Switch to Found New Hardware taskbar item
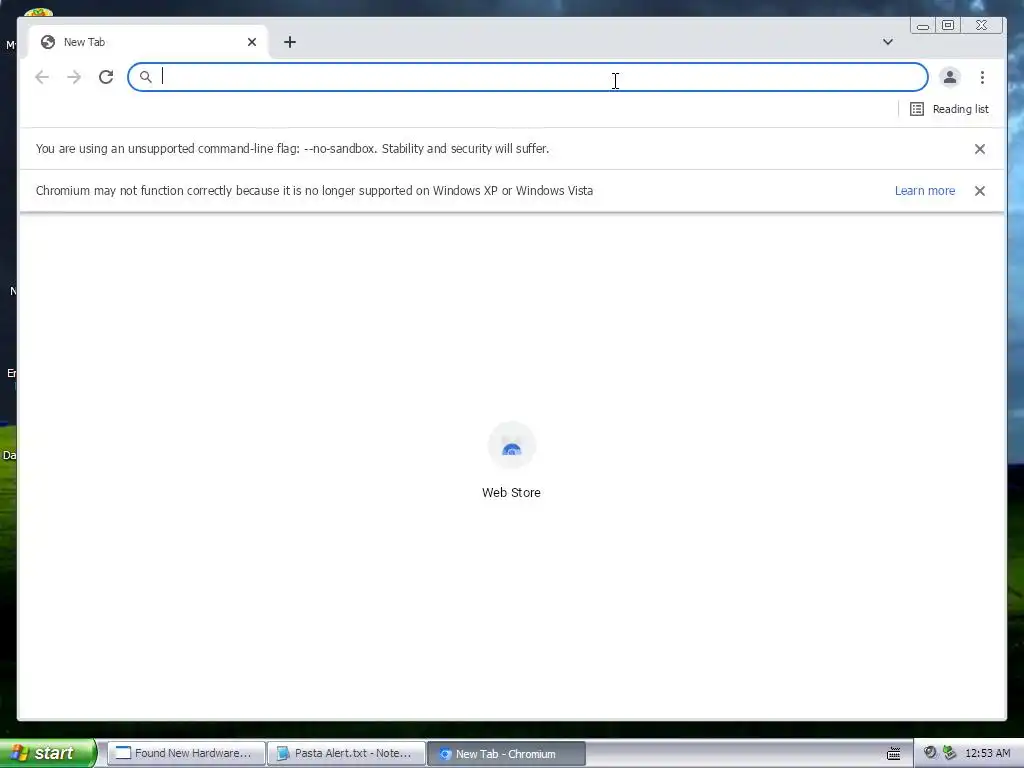The height and width of the screenshot is (768, 1024). [186, 753]
